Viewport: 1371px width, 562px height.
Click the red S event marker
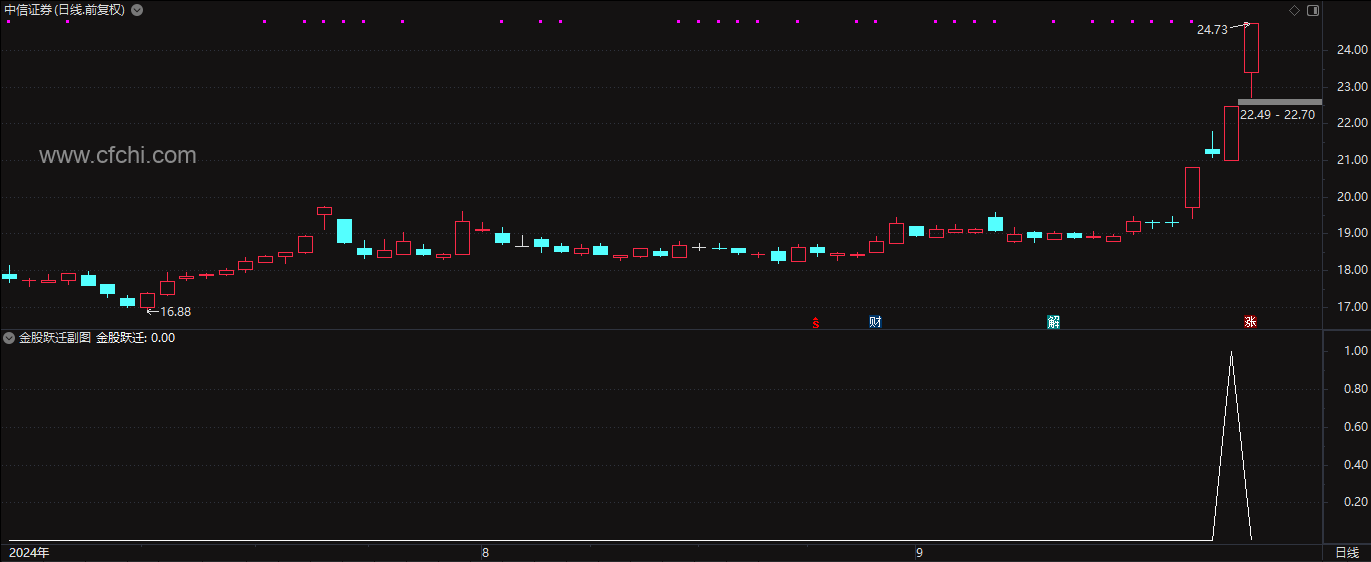[x=815, y=322]
